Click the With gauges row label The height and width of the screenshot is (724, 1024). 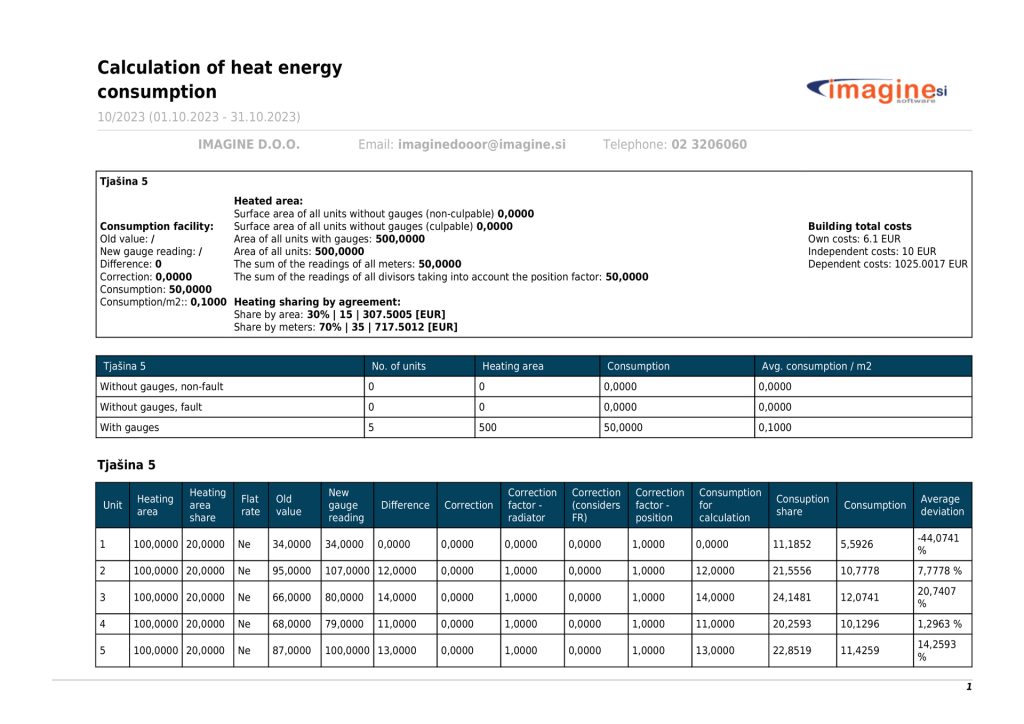(x=129, y=427)
